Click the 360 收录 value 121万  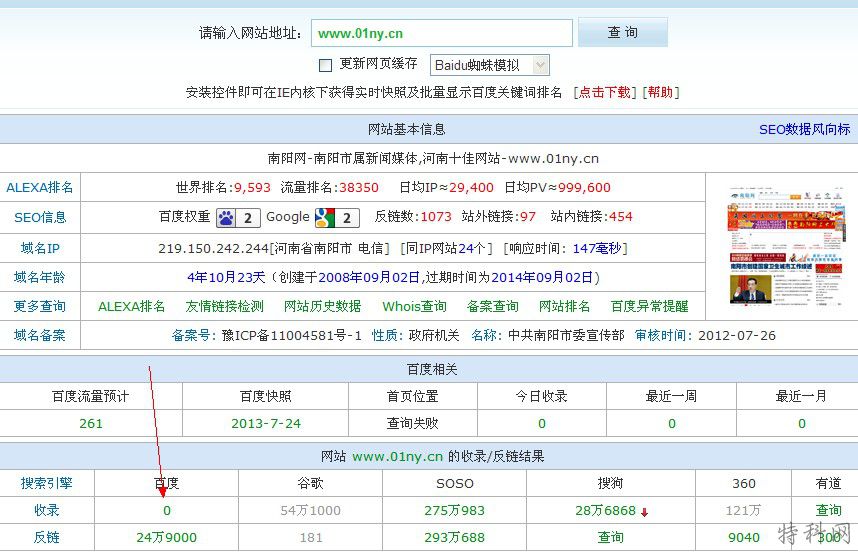(x=743, y=510)
